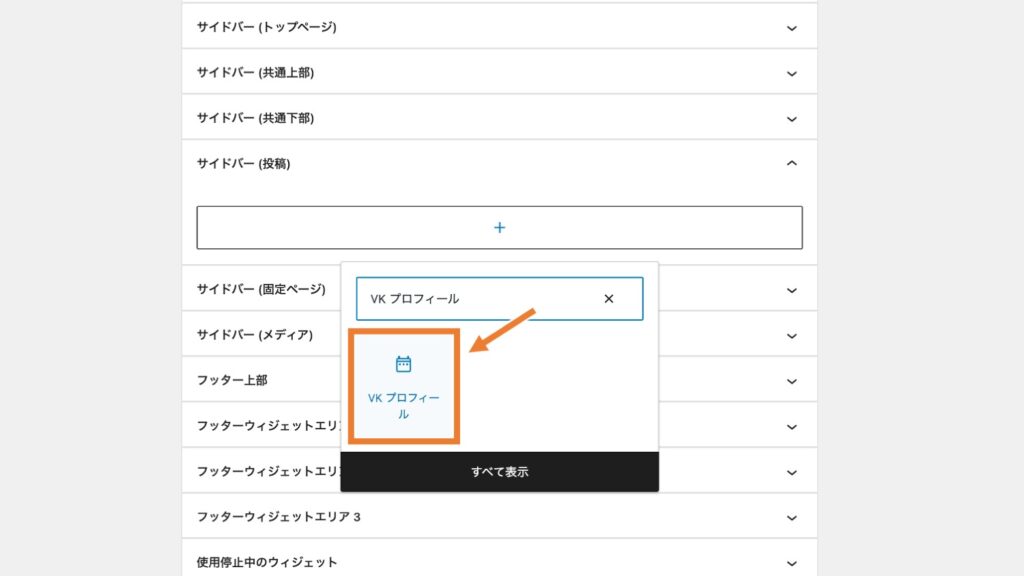Expand the サイドバー (メディア) section
Image resolution: width=1024 pixels, height=576 pixels.
point(791,334)
